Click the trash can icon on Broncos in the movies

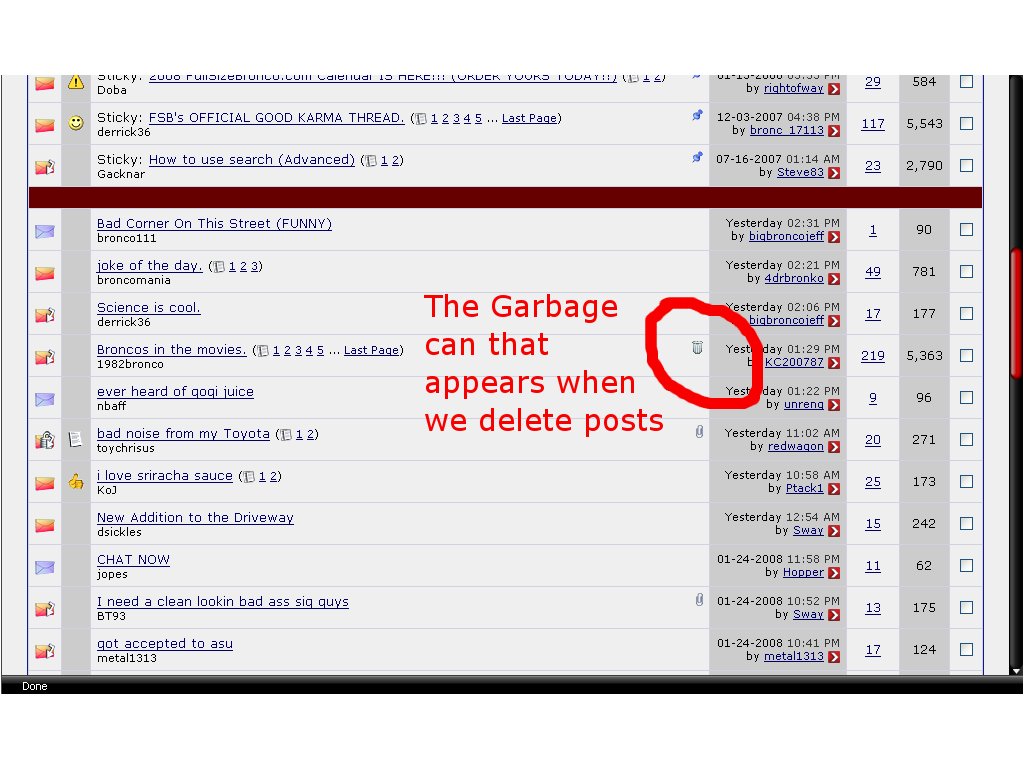point(697,348)
